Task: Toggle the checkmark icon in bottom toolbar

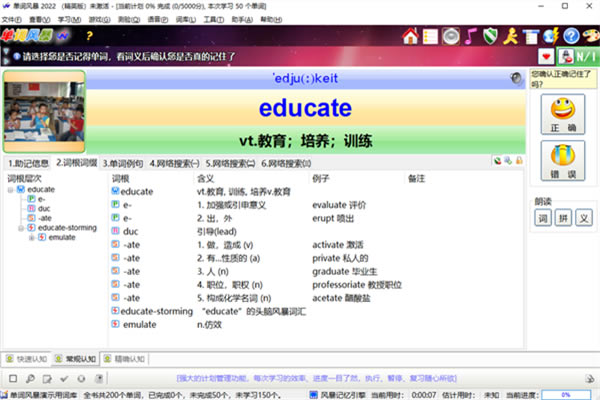Action: pos(64,378)
